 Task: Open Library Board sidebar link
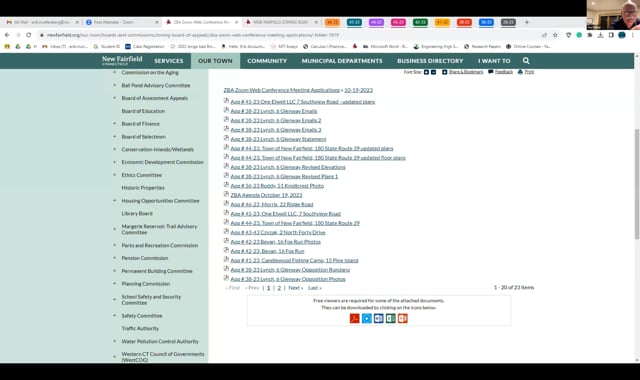[137, 213]
